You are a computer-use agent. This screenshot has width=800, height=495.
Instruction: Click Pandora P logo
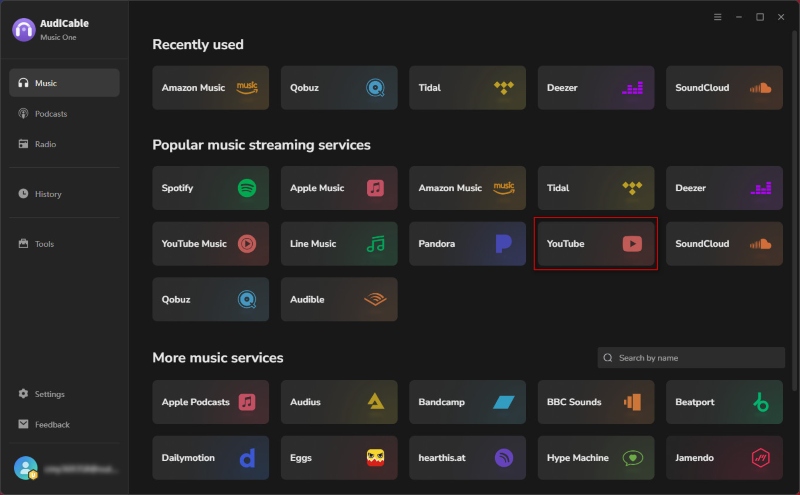click(x=504, y=243)
